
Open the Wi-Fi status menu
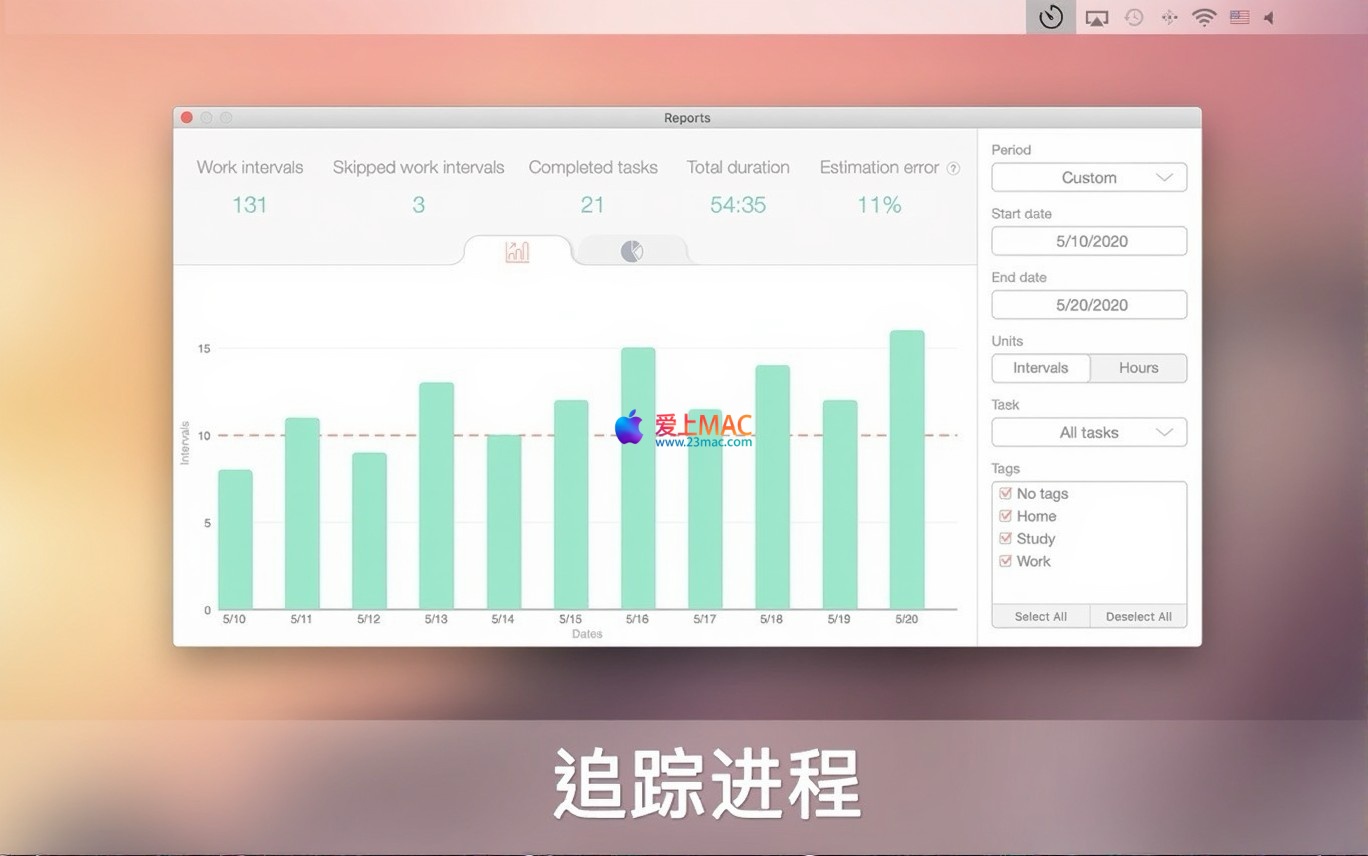click(x=1204, y=17)
